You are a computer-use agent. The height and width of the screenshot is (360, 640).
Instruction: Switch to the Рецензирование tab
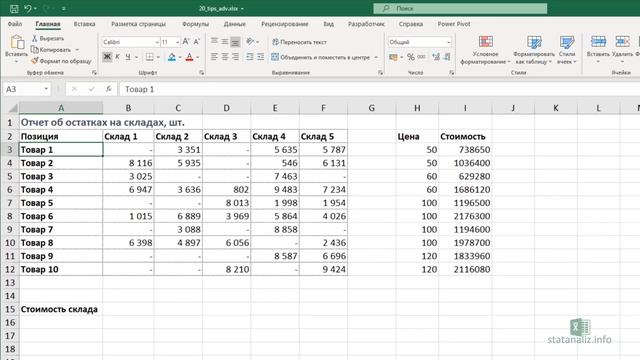tap(284, 24)
